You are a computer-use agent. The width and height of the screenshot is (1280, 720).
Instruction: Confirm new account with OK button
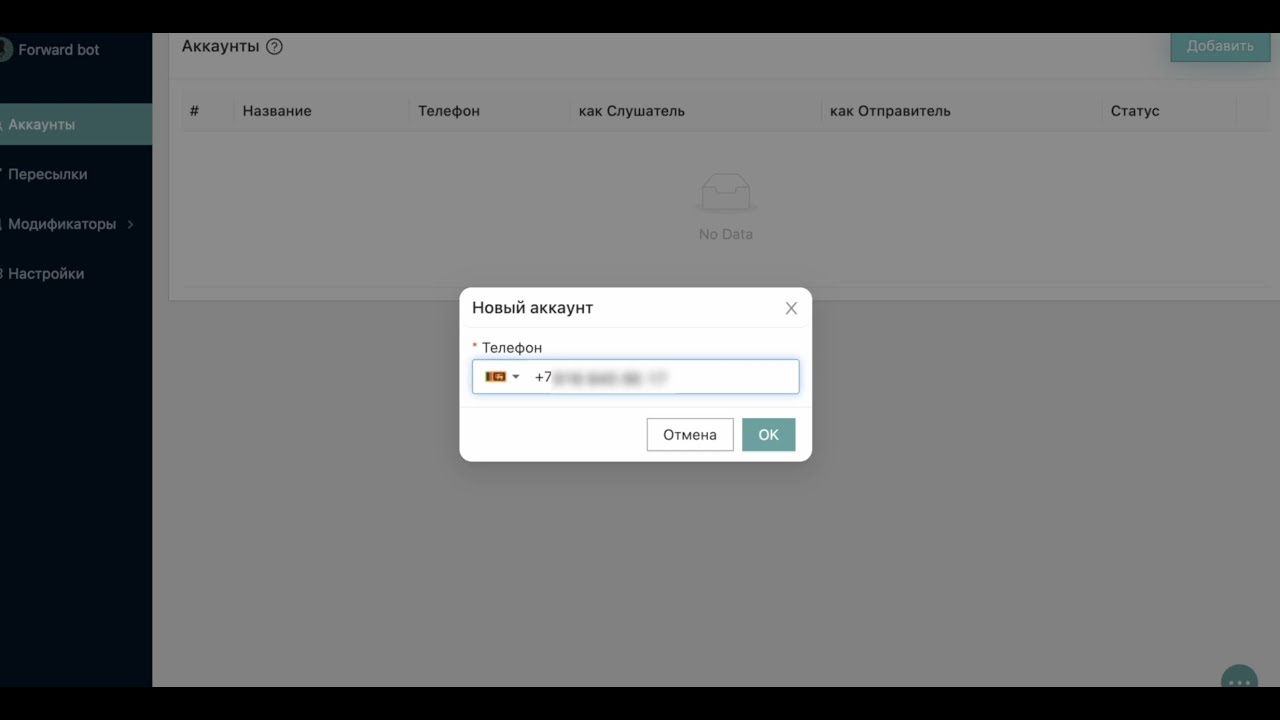pos(768,435)
